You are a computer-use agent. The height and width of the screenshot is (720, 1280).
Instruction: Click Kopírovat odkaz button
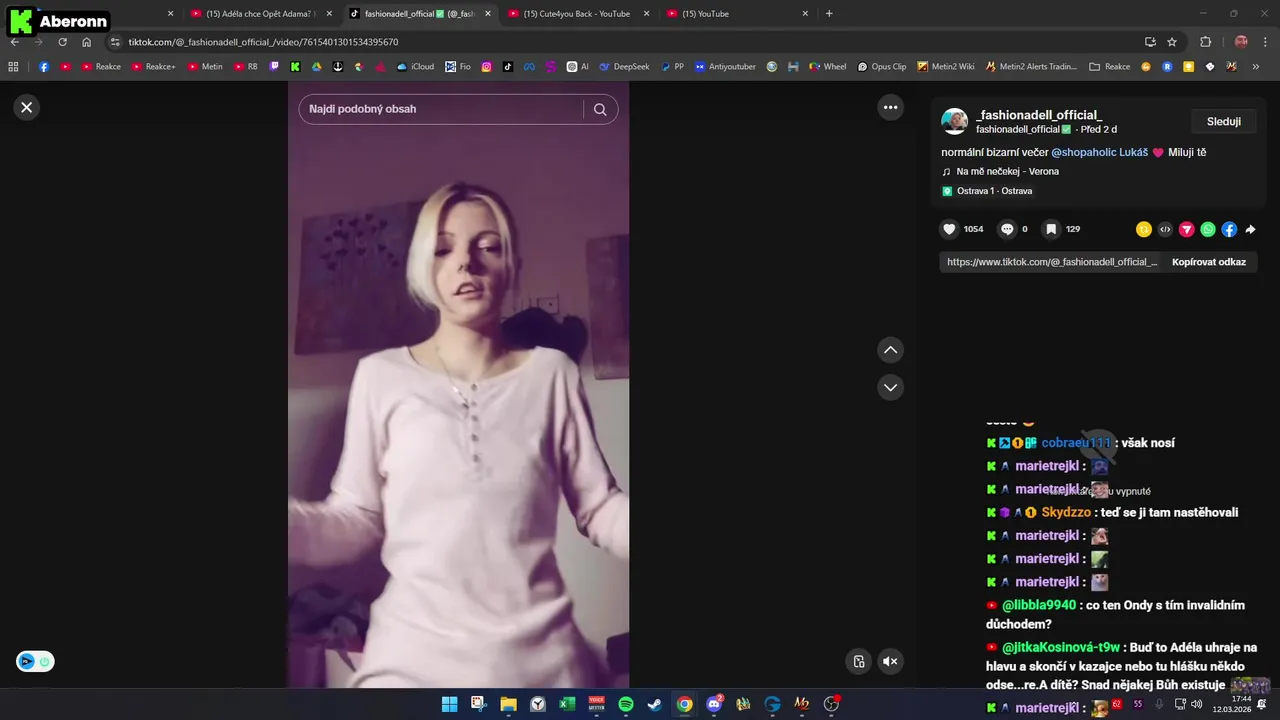click(x=1209, y=262)
